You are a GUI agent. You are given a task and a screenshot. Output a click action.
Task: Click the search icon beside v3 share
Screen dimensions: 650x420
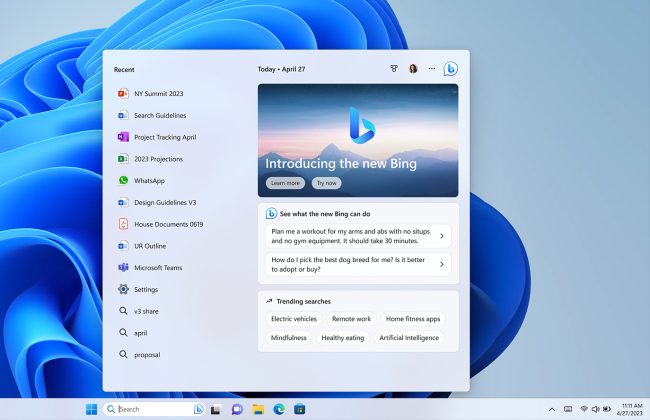pos(123,311)
